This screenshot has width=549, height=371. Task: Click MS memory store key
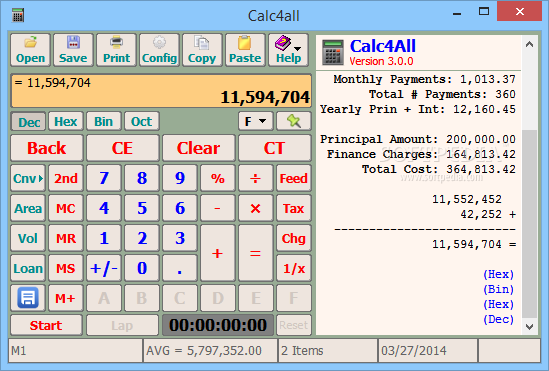tap(66, 268)
